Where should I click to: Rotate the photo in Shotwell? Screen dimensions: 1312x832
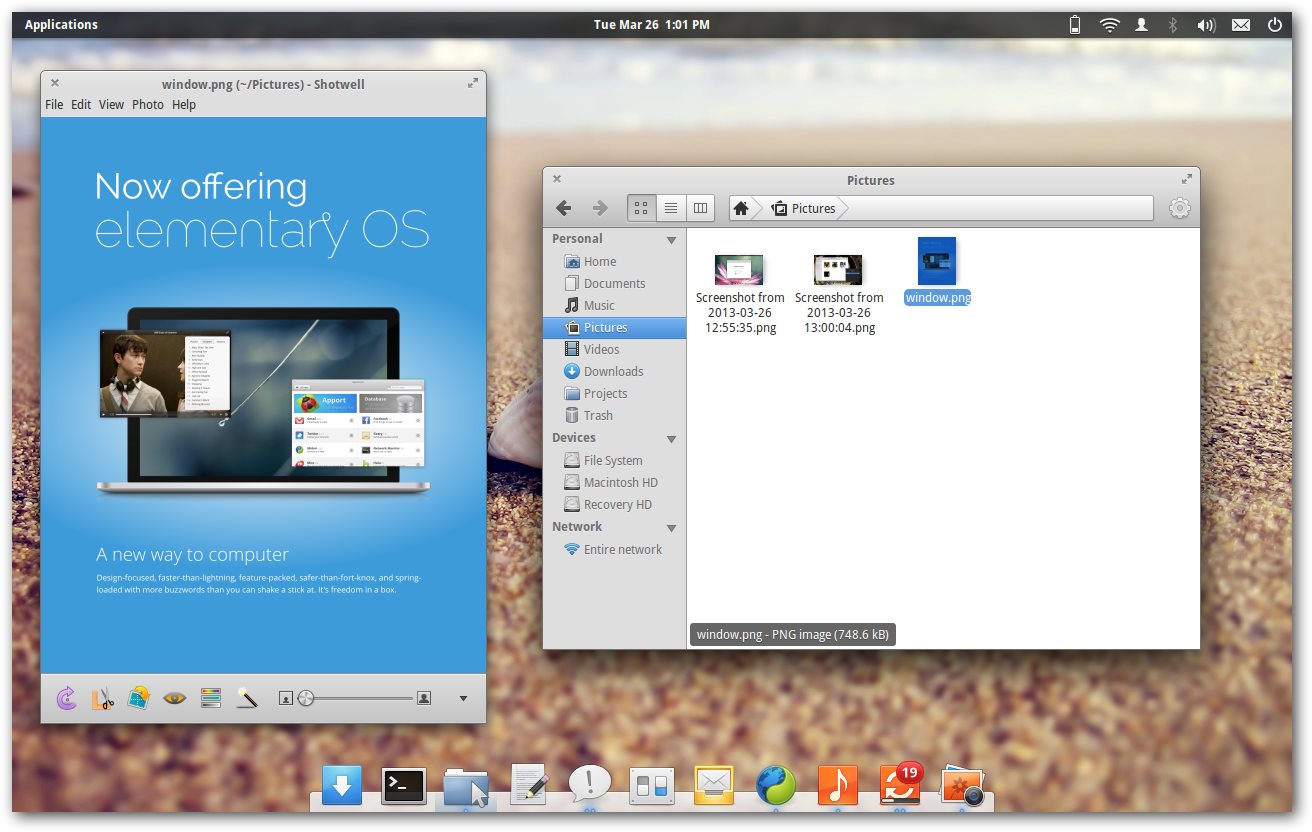(66, 698)
